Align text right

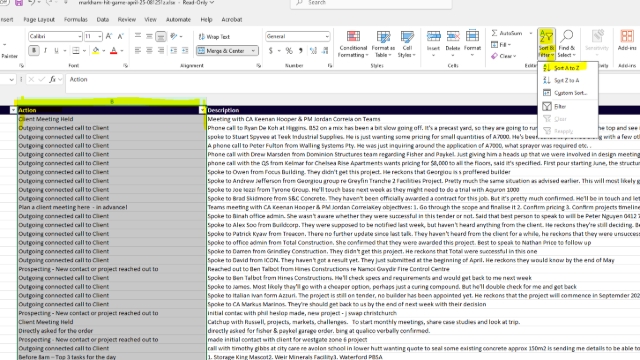(161, 51)
